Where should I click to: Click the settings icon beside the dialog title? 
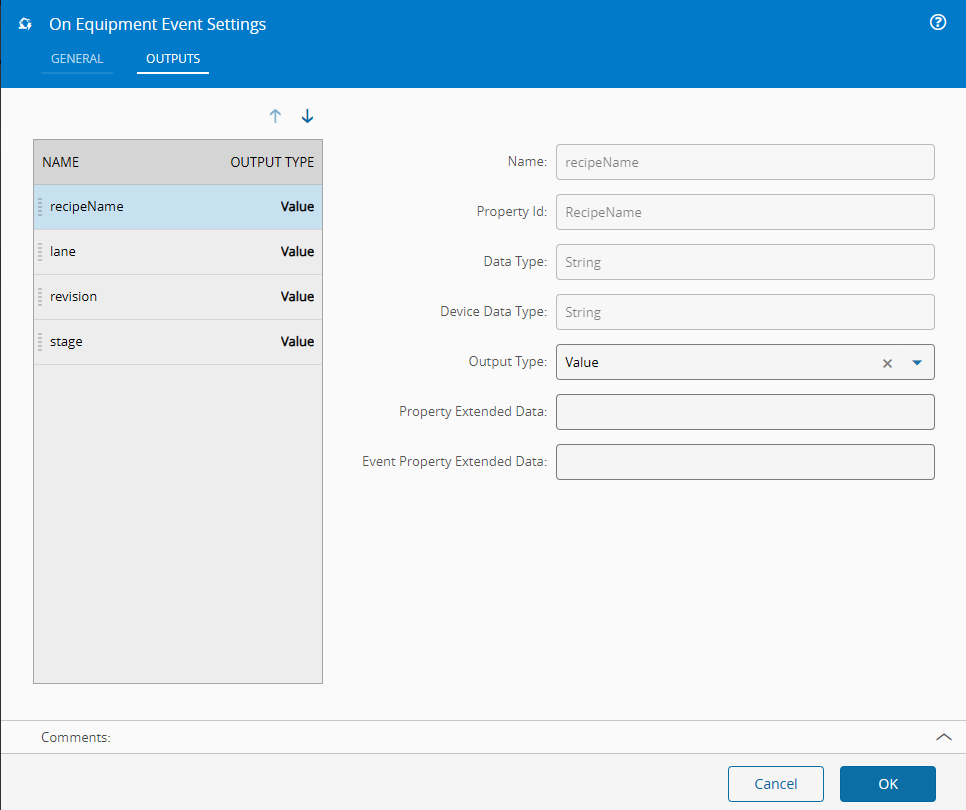pyautogui.click(x=26, y=24)
